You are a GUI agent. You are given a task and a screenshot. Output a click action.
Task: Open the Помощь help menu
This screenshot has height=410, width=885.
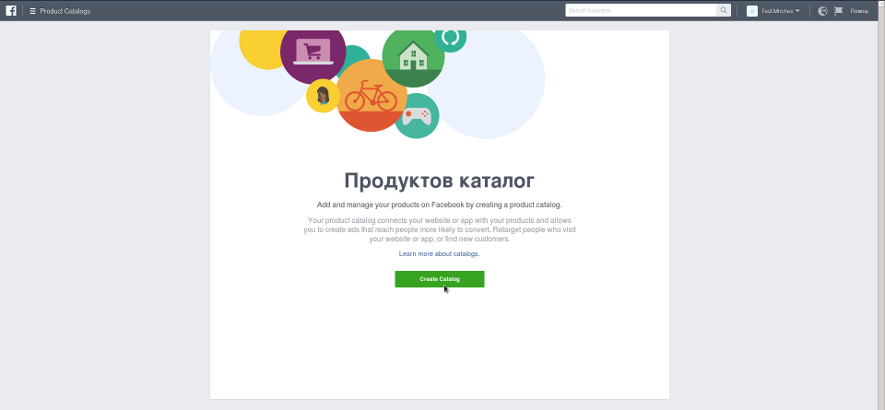point(859,11)
